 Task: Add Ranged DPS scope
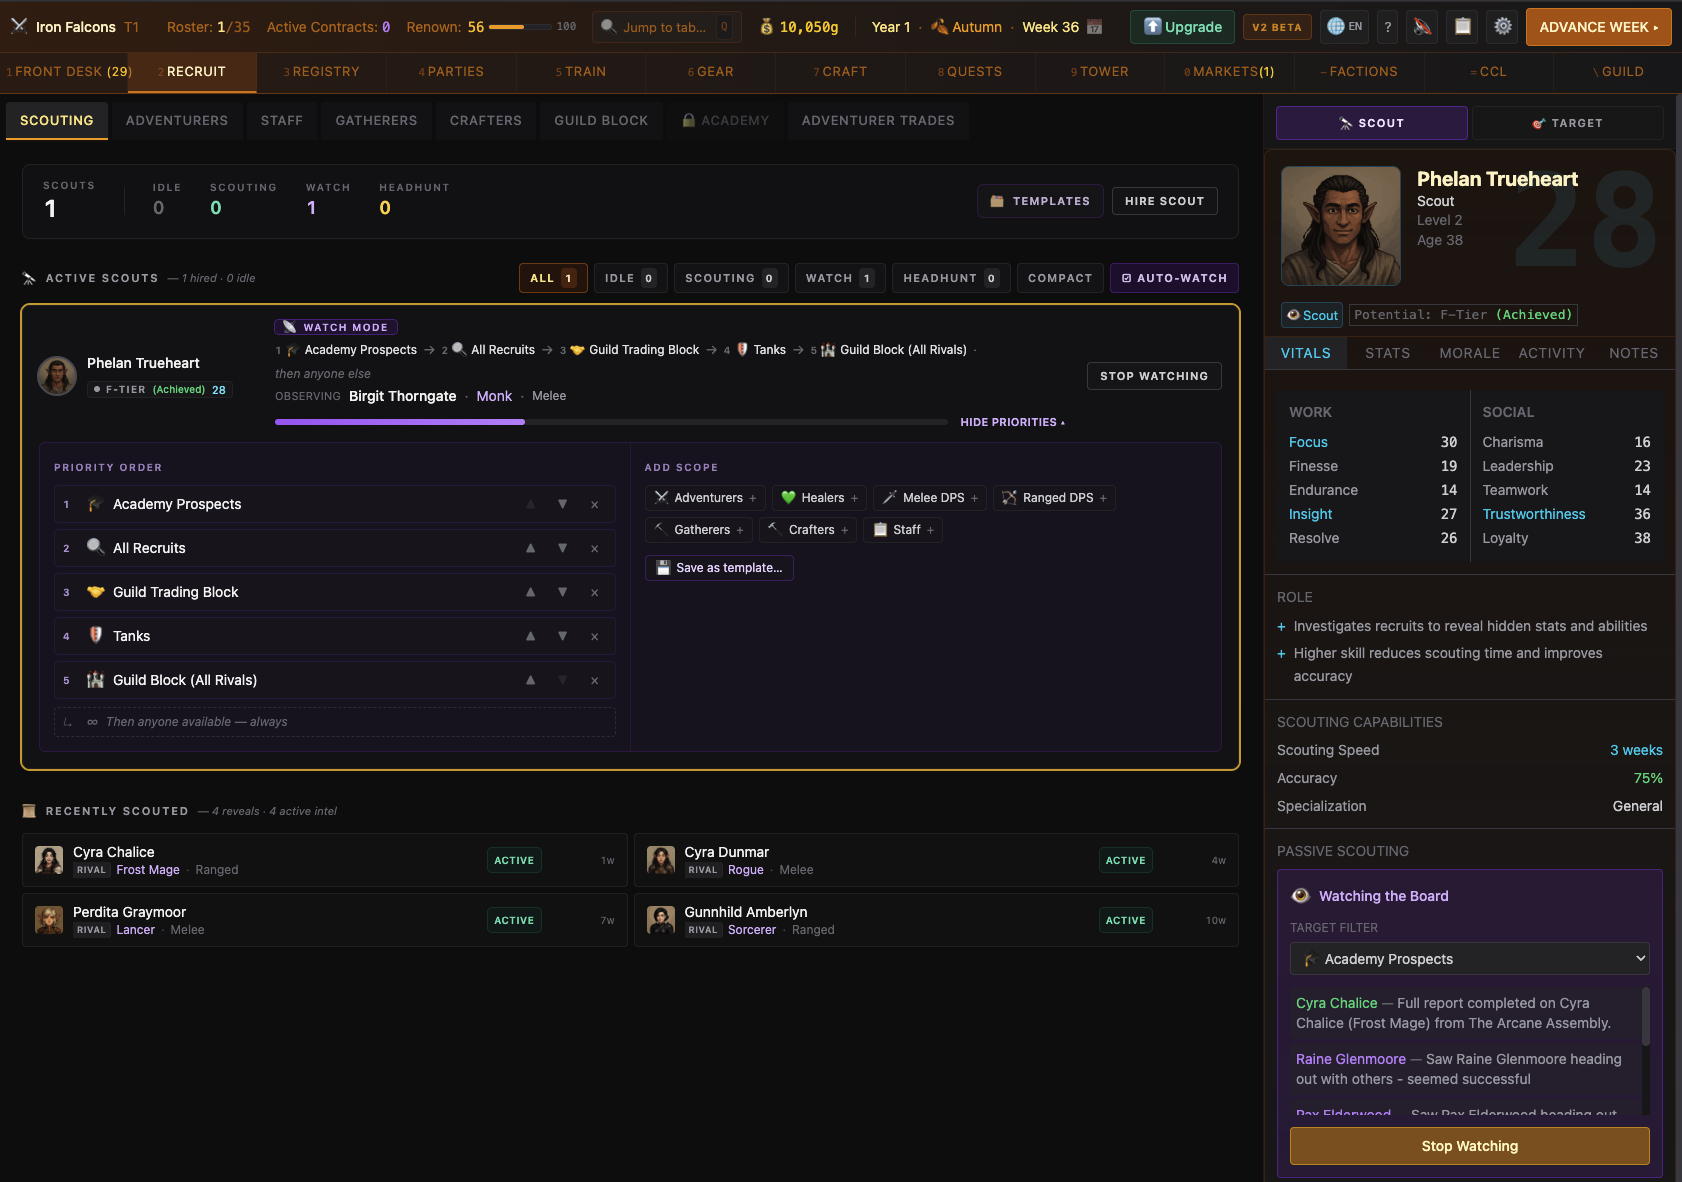click(1054, 498)
